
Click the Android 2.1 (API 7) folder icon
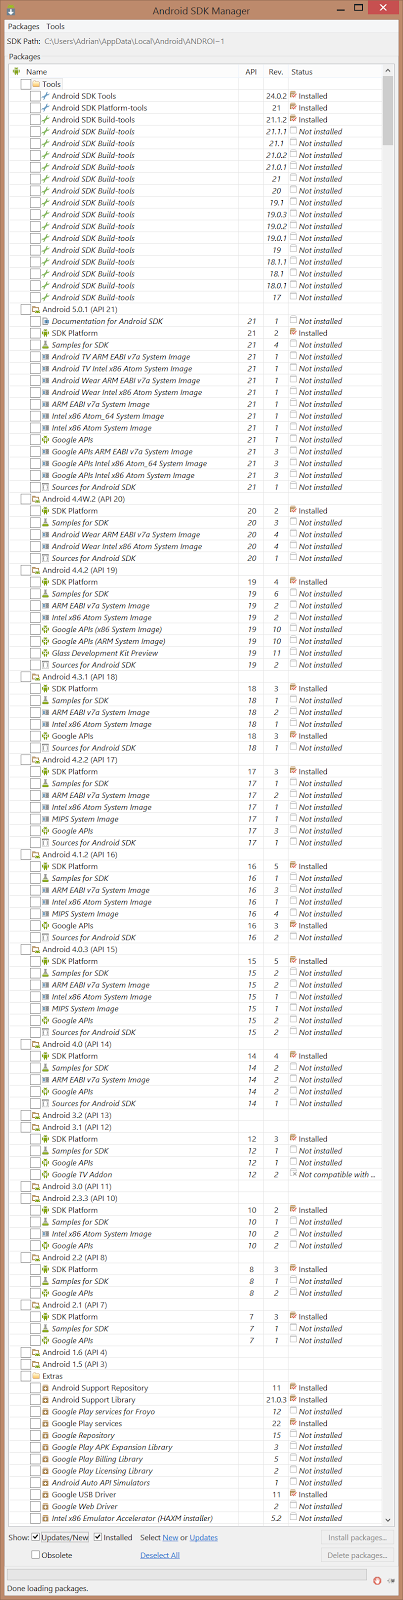click(x=36, y=1305)
